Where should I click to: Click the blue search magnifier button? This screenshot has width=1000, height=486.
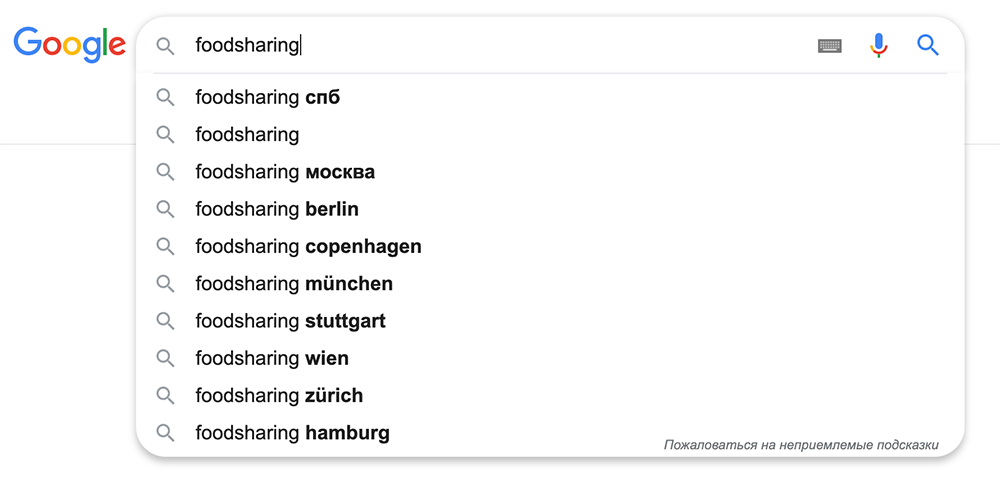click(x=928, y=45)
